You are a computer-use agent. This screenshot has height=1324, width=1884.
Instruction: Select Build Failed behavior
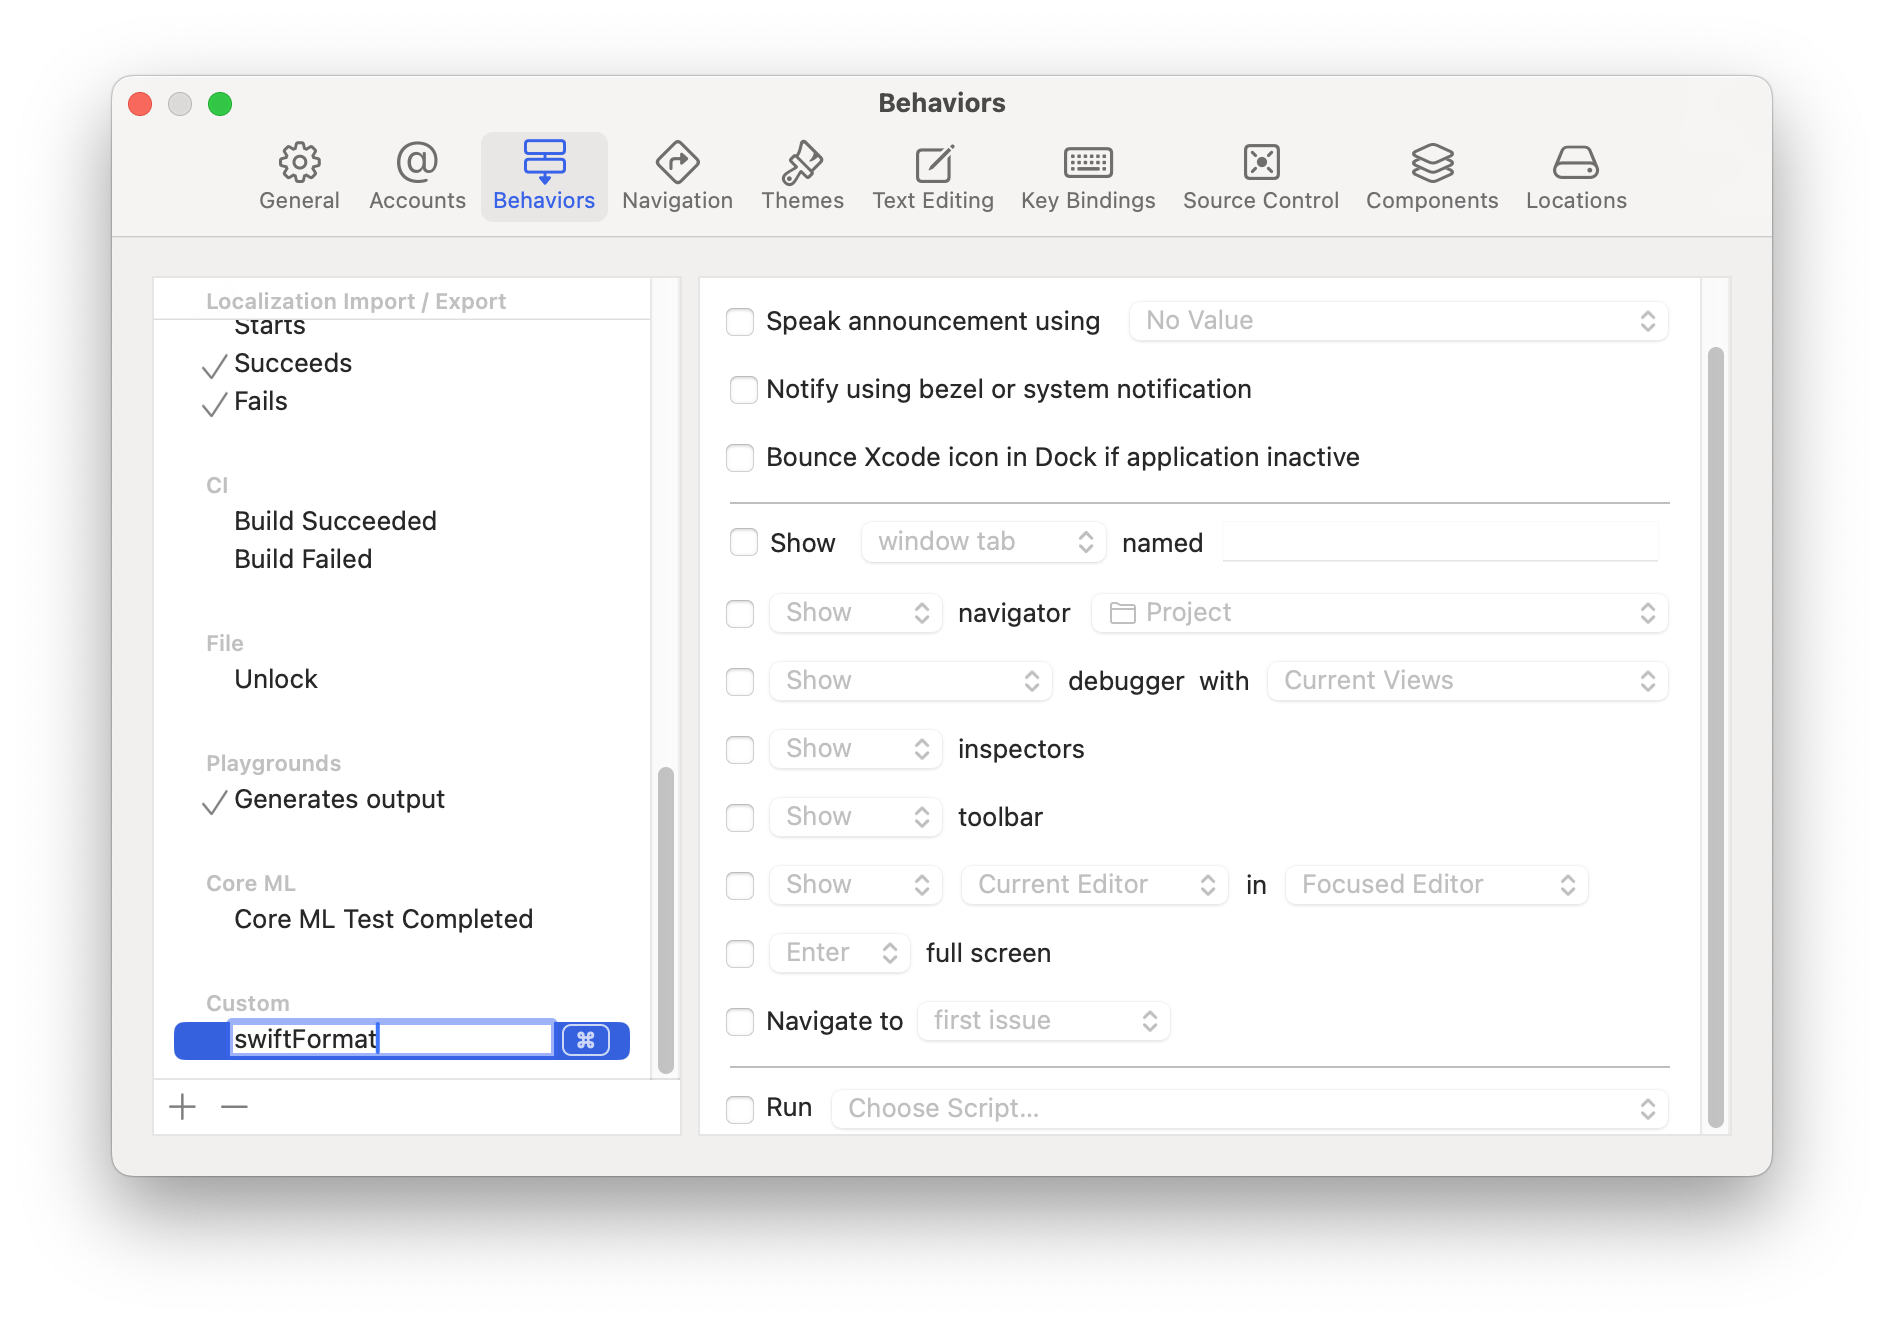pyautogui.click(x=303, y=559)
